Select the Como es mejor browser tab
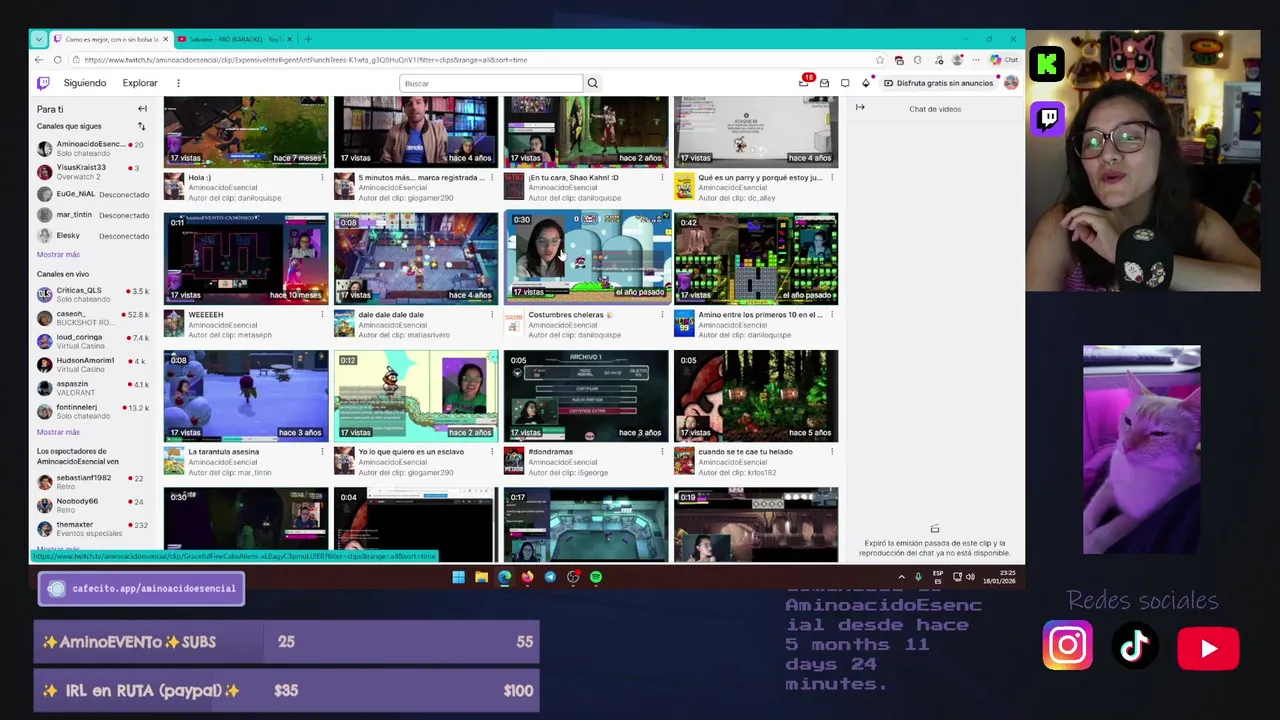Image resolution: width=1280 pixels, height=720 pixels. point(110,39)
